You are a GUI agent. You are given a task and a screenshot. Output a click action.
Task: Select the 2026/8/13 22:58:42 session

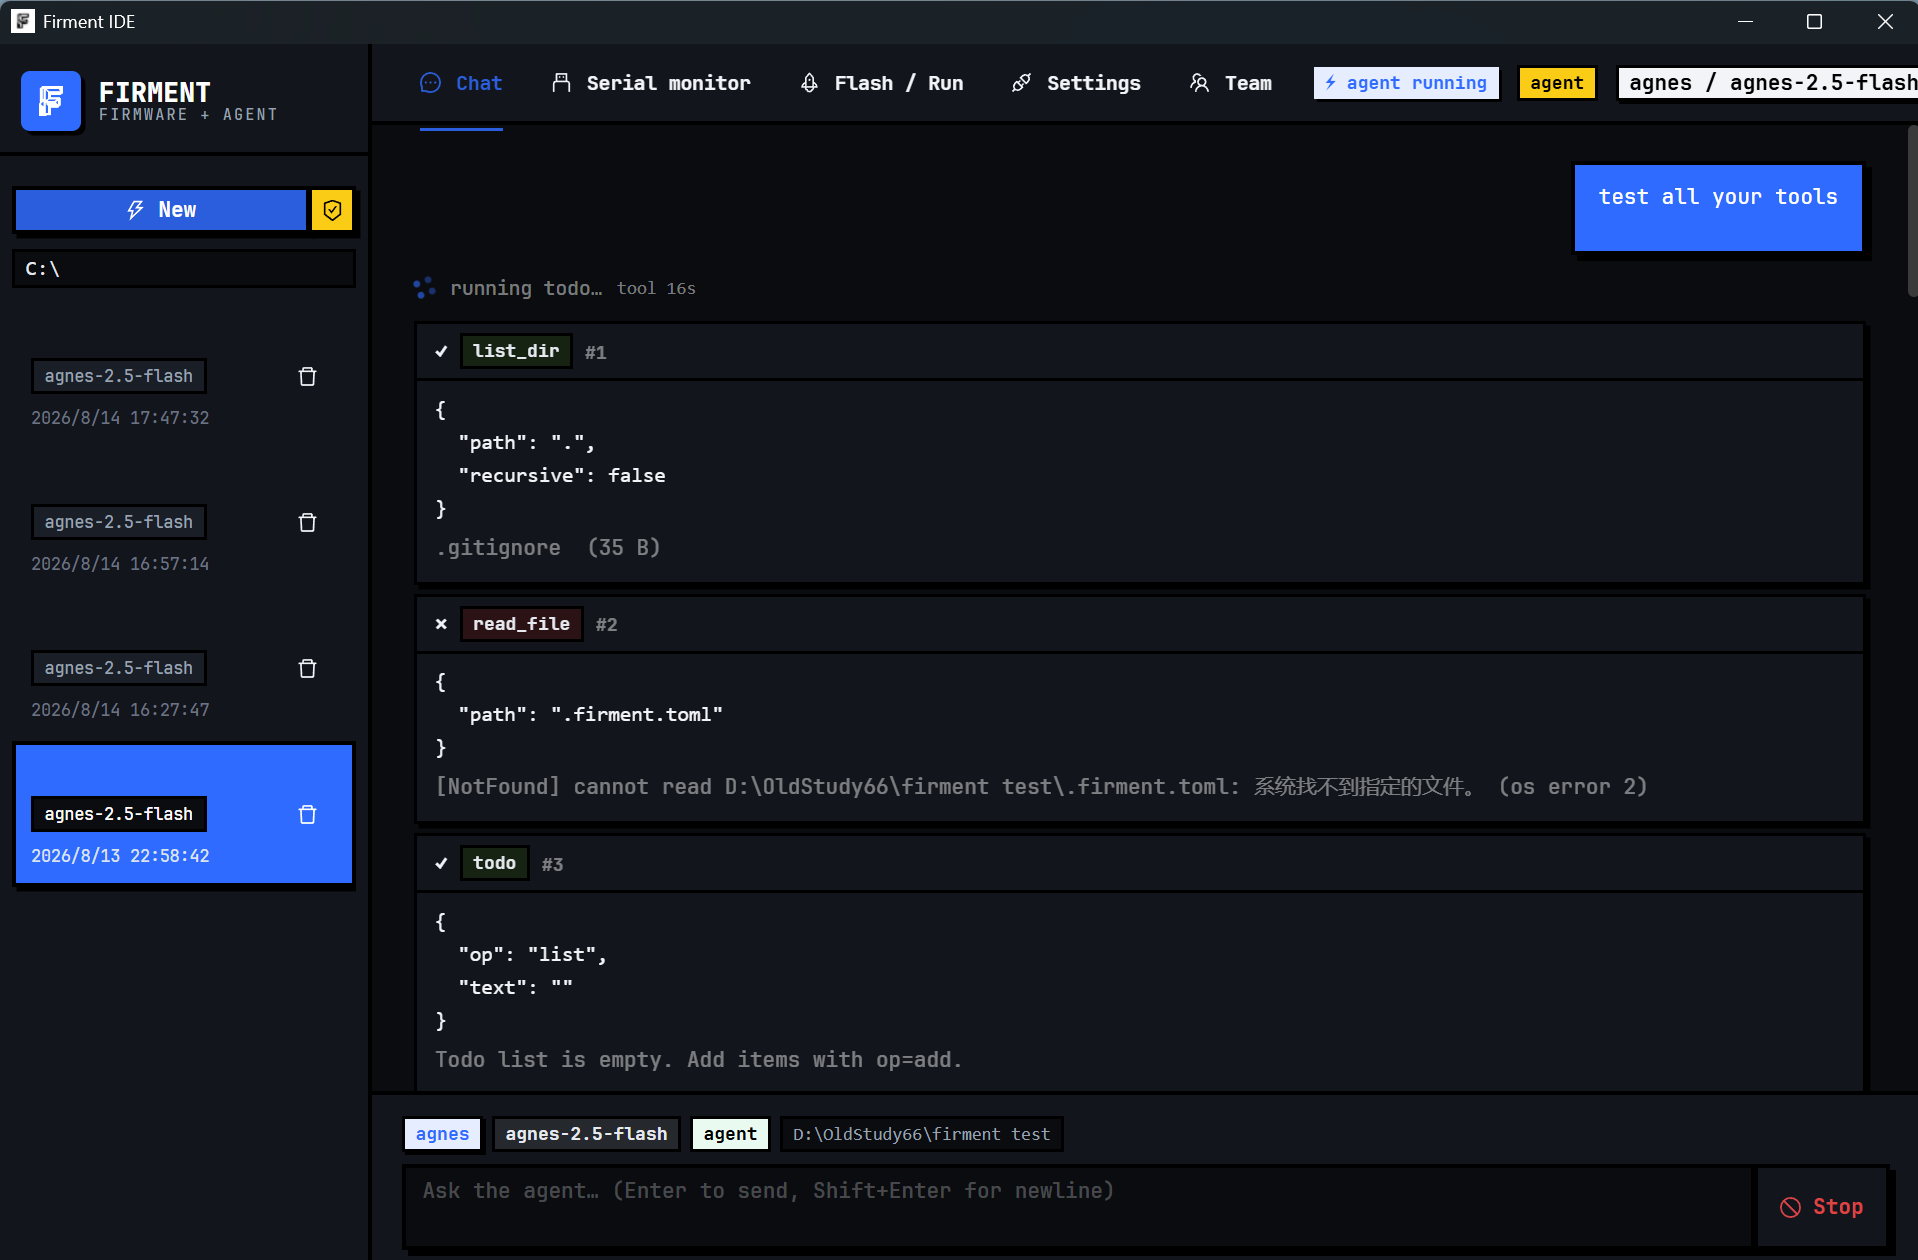point(184,814)
